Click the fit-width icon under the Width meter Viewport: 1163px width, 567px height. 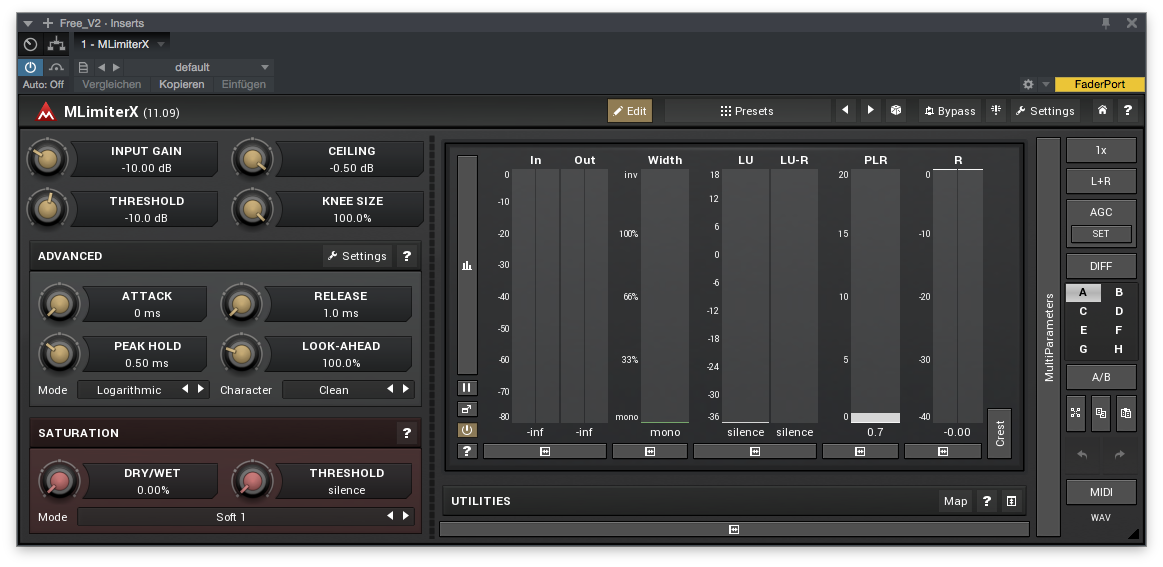click(650, 451)
